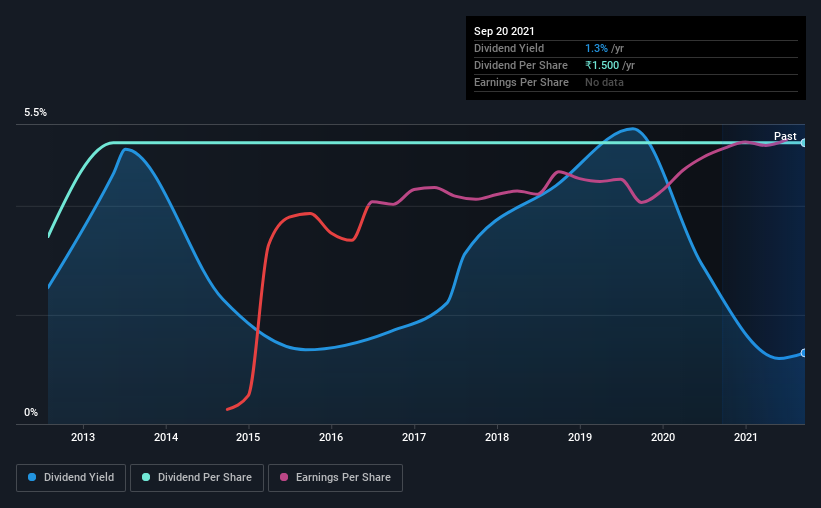Click the teal Dividend Per Share legend dot
821x508 pixels.
[x=146, y=477]
